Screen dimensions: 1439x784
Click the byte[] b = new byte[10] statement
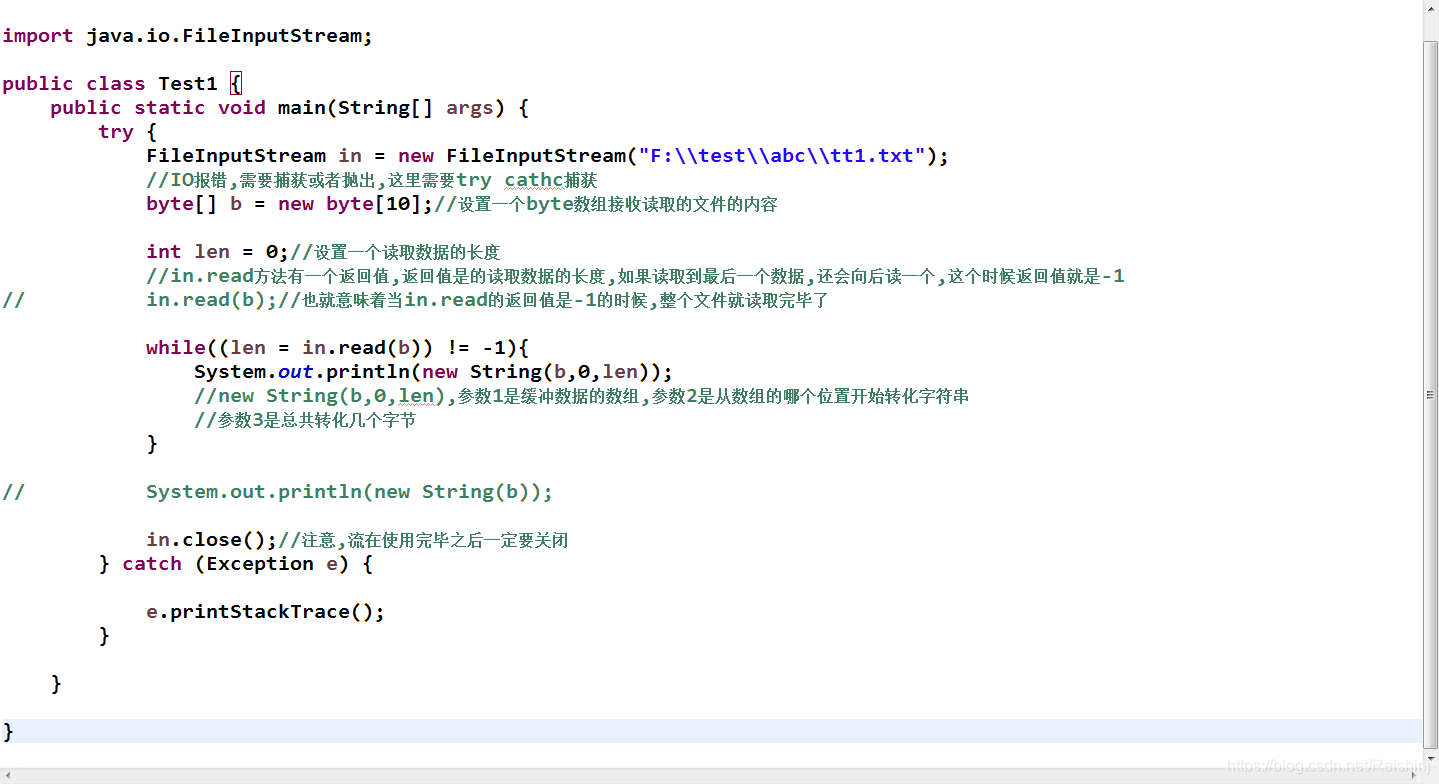tap(290, 204)
